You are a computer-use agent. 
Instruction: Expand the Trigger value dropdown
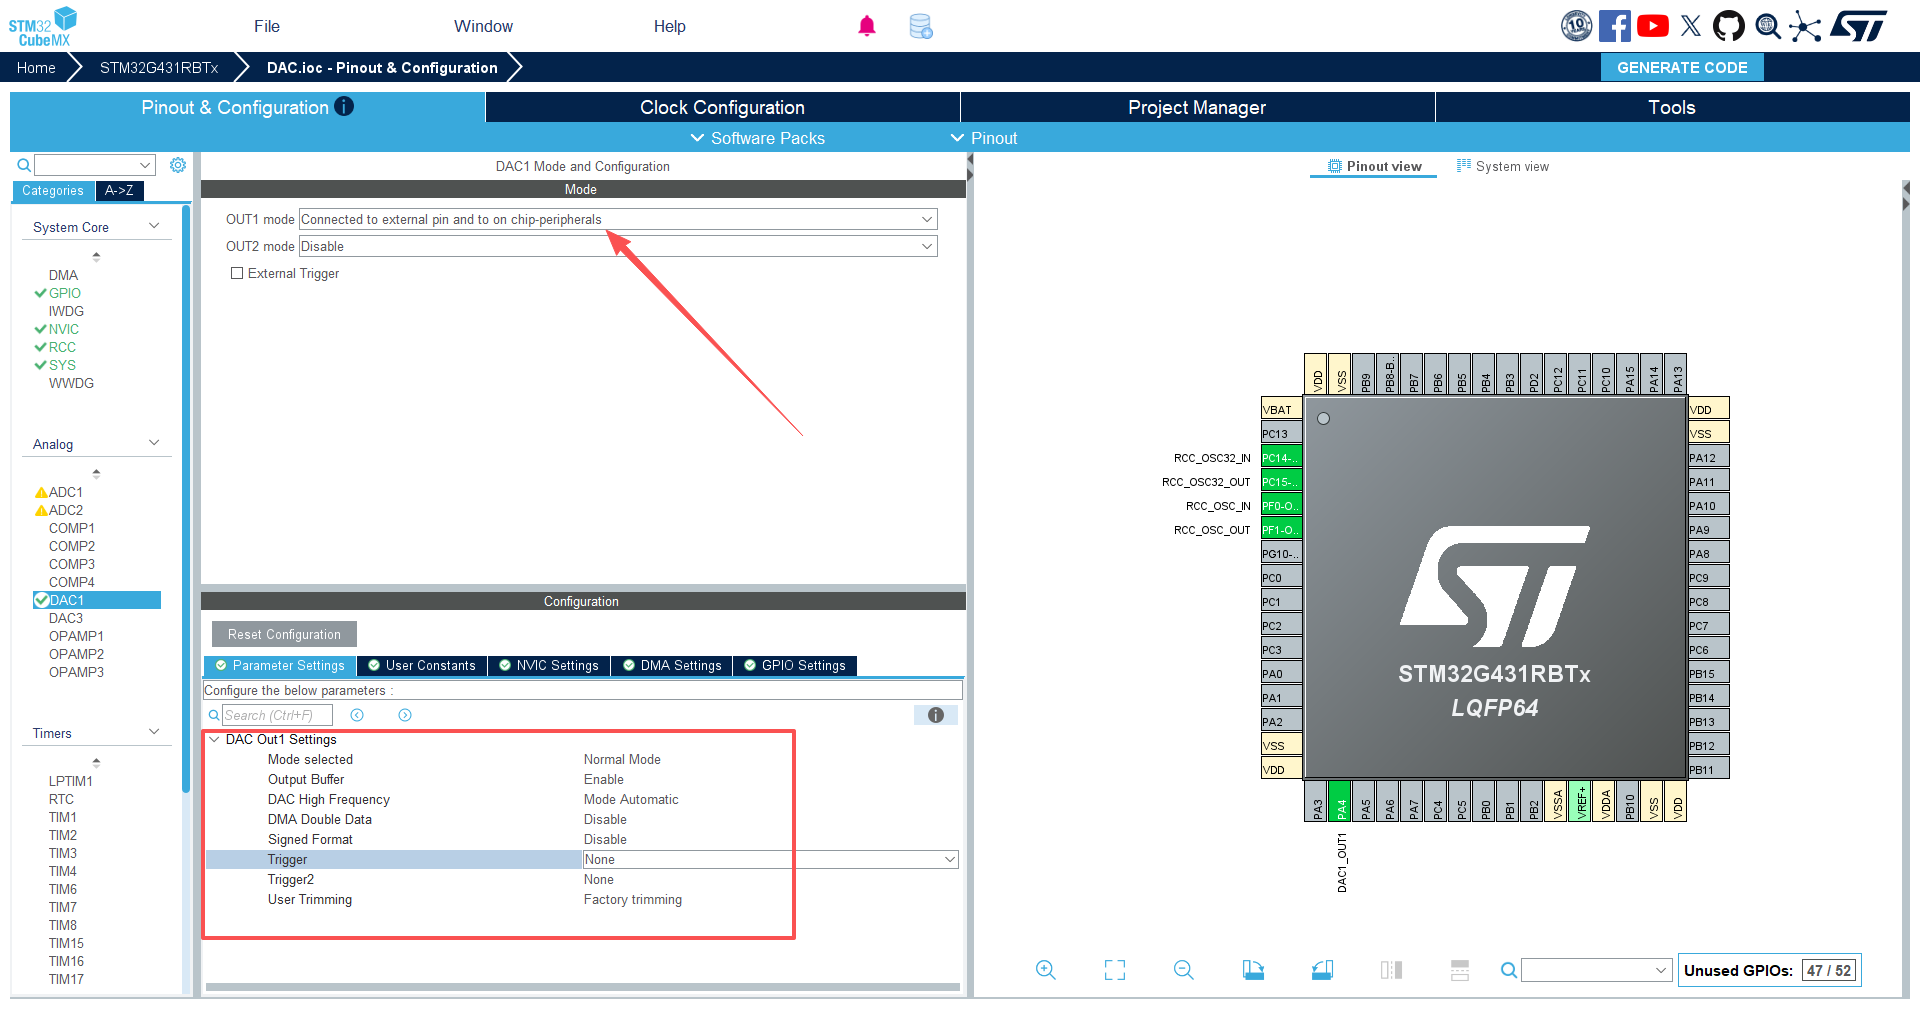click(949, 860)
